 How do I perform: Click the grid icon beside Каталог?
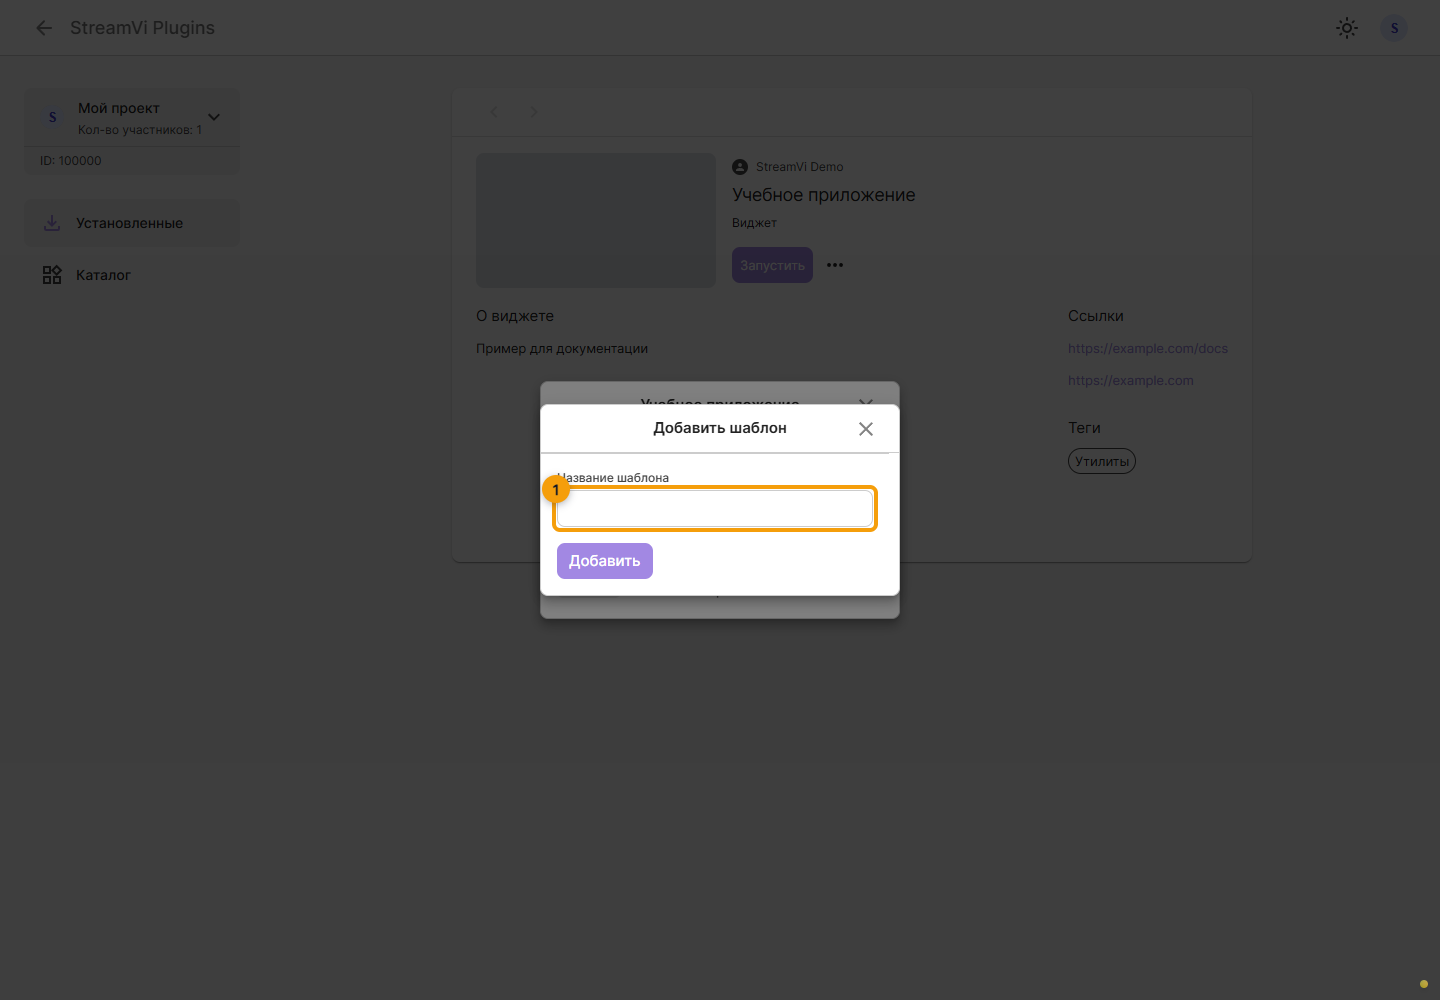pyautogui.click(x=52, y=275)
